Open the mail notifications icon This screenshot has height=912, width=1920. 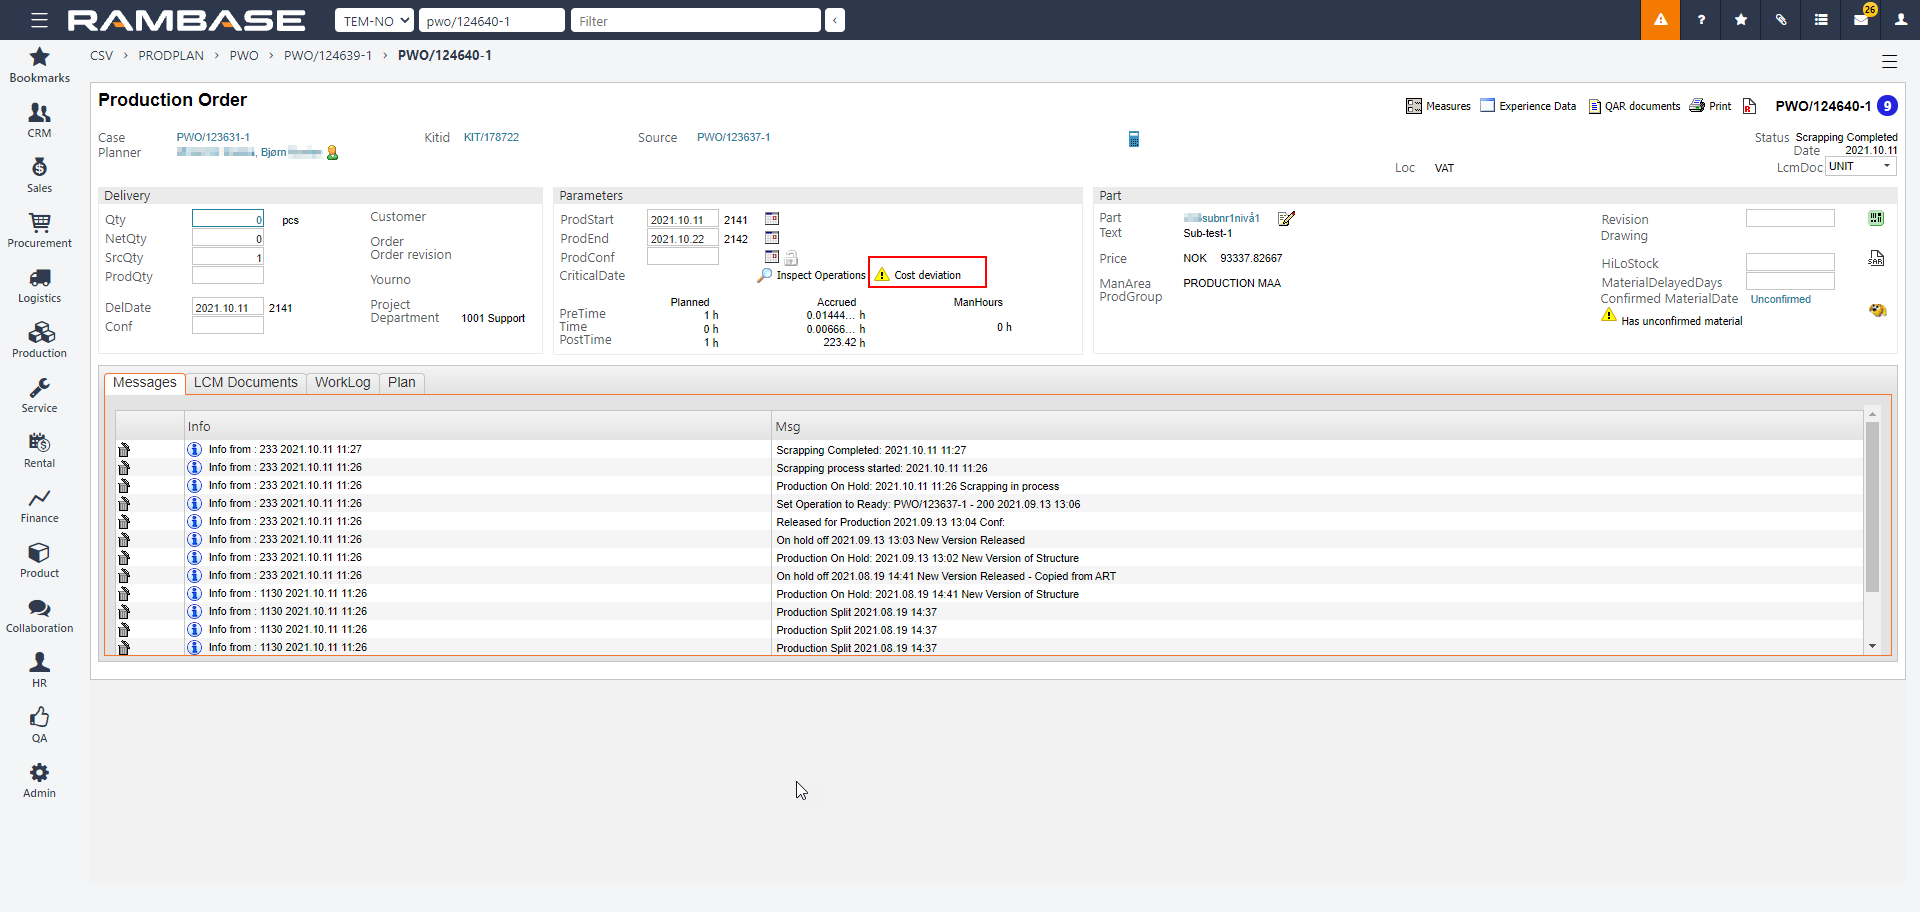click(1861, 20)
